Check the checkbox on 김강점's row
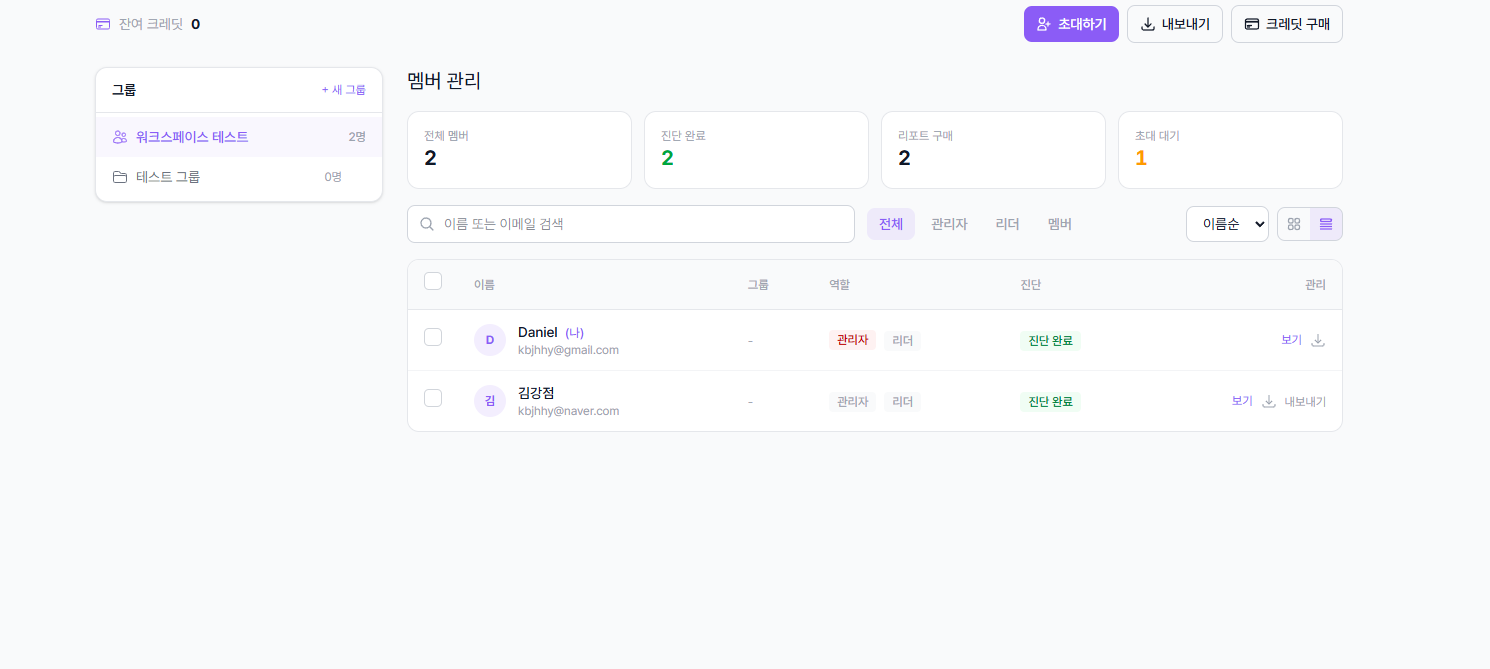Viewport: 1490px width, 669px height. tap(433, 398)
